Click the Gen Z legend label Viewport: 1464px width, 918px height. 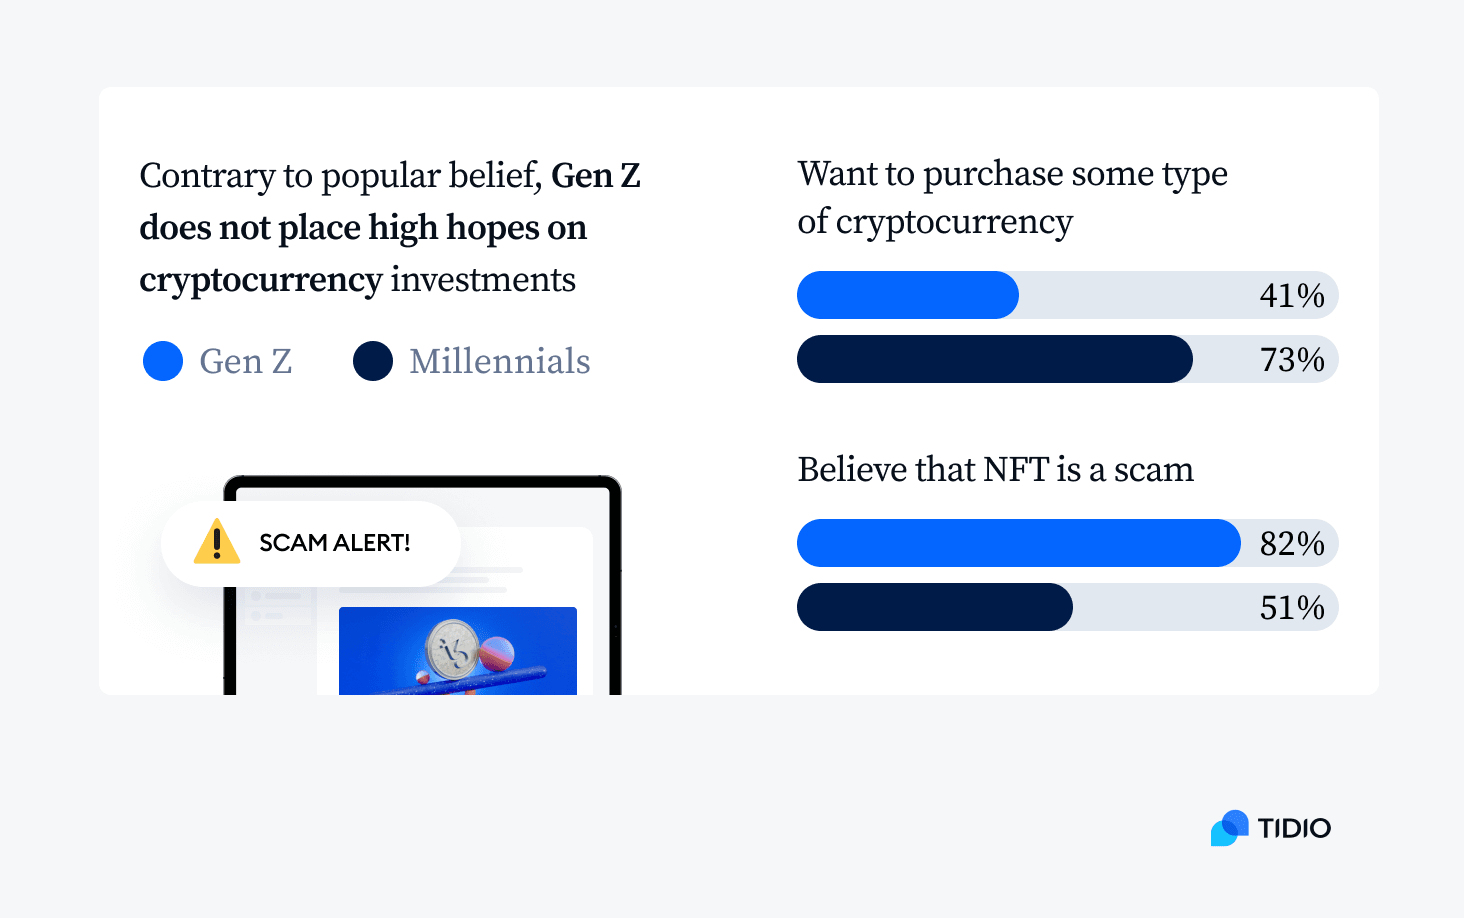coord(246,361)
